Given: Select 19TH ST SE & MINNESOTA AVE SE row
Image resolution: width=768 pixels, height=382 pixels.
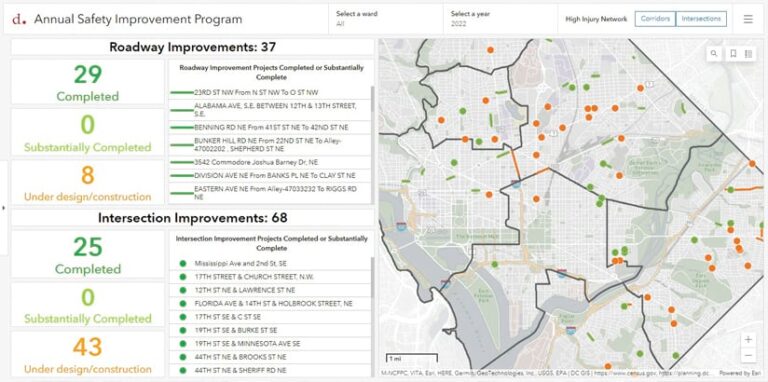Looking at the screenshot, I should [271, 344].
